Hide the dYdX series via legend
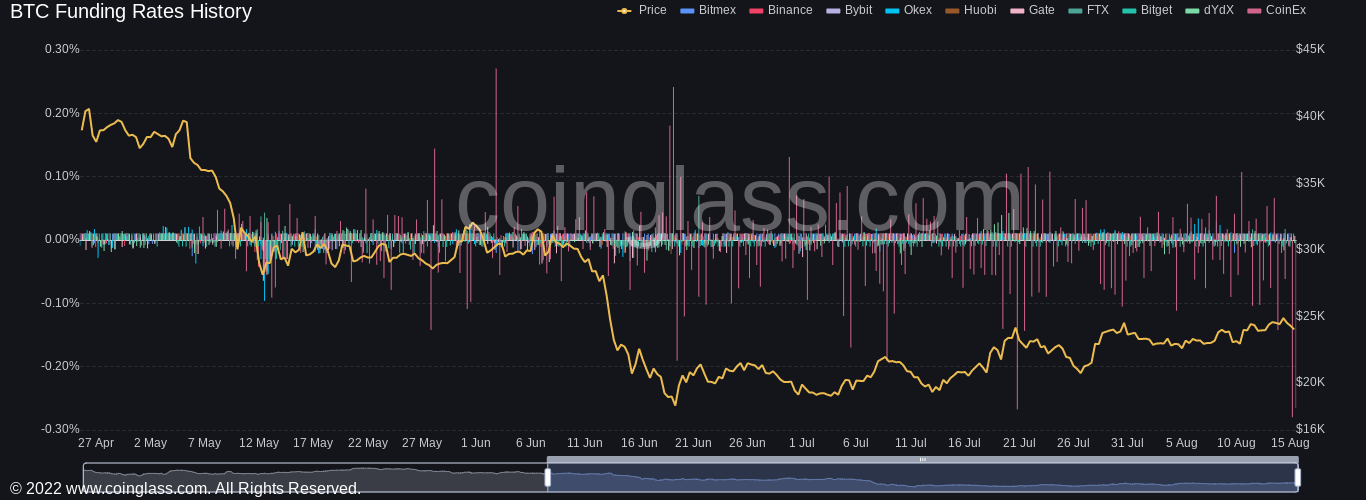This screenshot has height=500, width=1366. 1209,10
